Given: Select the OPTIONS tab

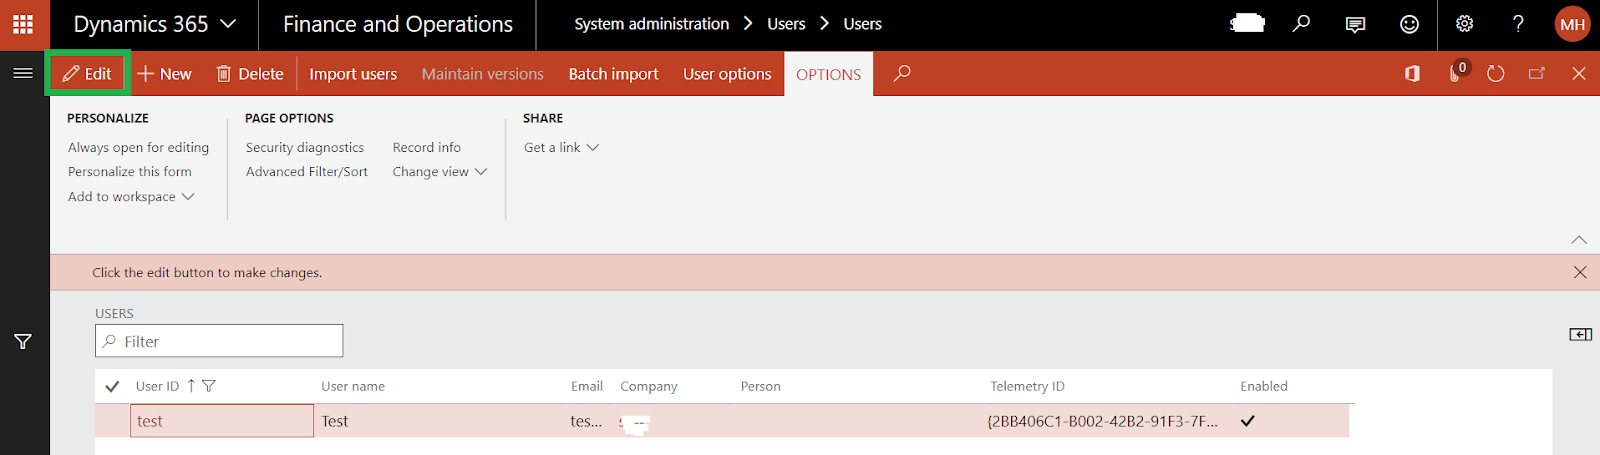Looking at the screenshot, I should click(x=828, y=74).
